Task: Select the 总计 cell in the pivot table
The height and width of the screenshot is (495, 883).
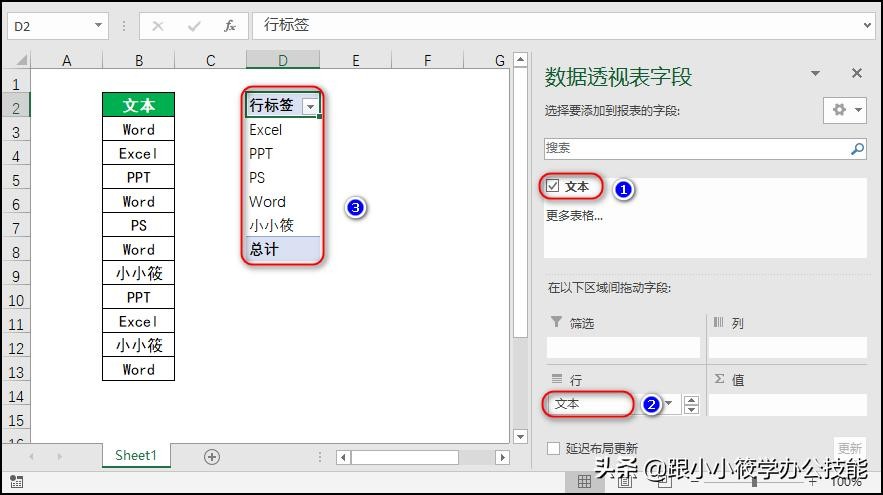Action: [x=283, y=250]
